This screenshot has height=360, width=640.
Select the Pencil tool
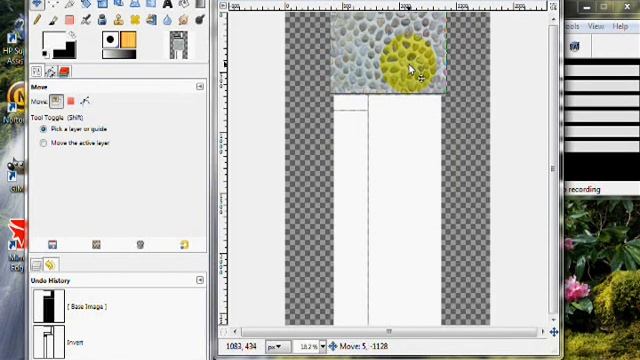tap(37, 19)
